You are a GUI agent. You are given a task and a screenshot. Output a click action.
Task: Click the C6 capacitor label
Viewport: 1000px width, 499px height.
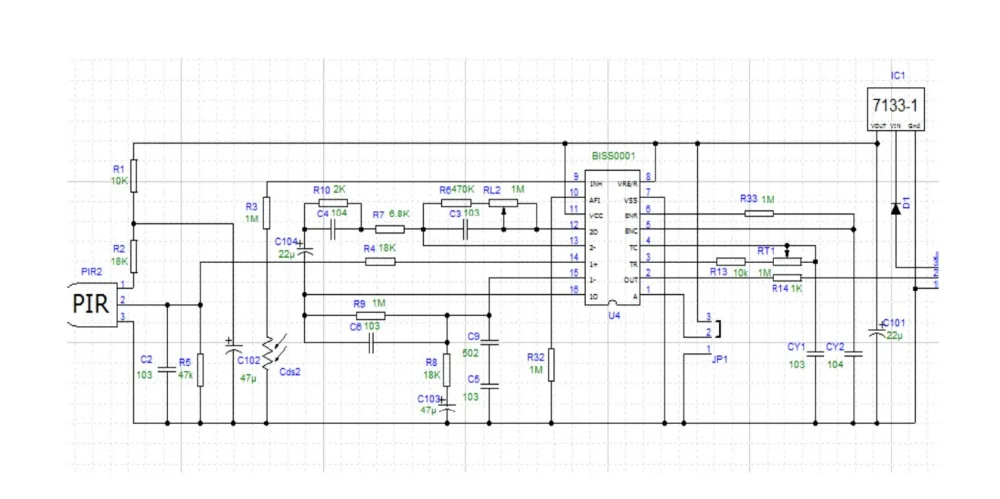coord(356,325)
